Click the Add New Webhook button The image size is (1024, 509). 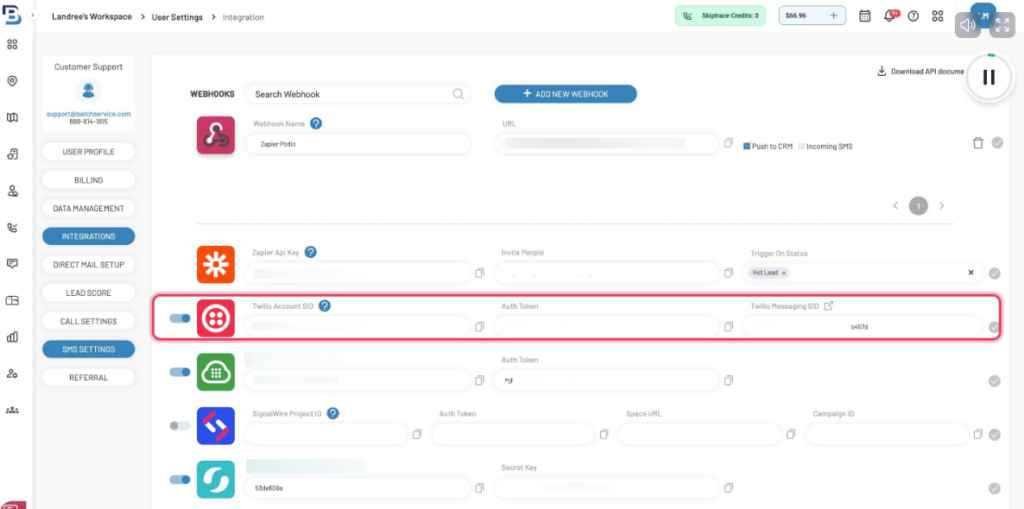tap(565, 94)
